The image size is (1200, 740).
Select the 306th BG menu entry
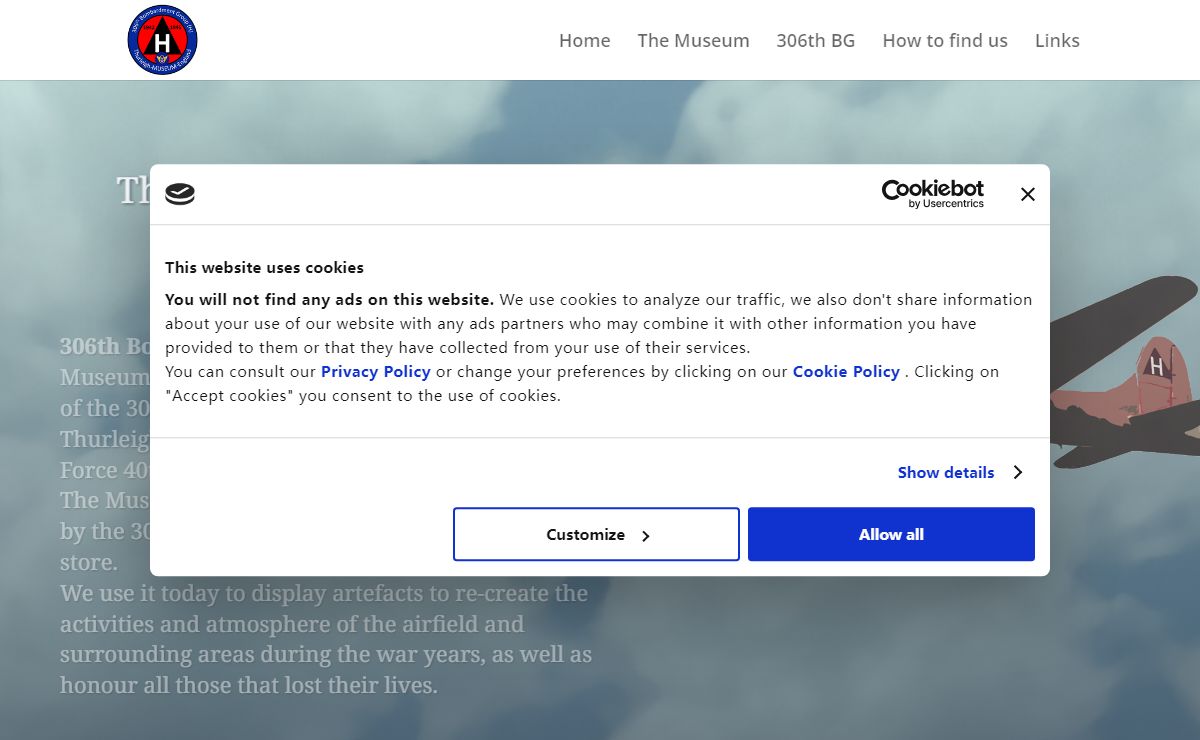[x=815, y=41]
